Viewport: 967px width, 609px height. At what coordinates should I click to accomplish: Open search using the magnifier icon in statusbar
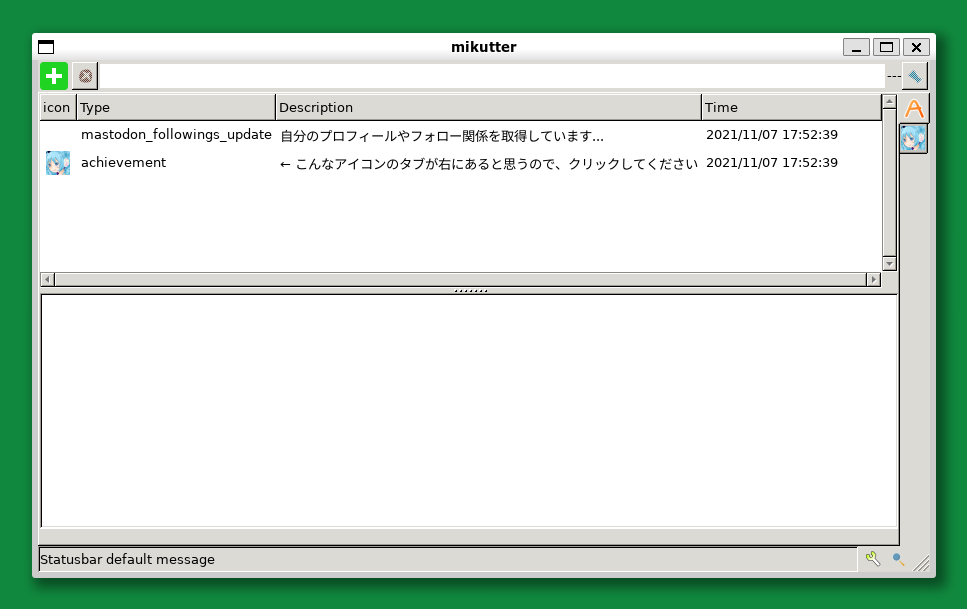(896, 559)
